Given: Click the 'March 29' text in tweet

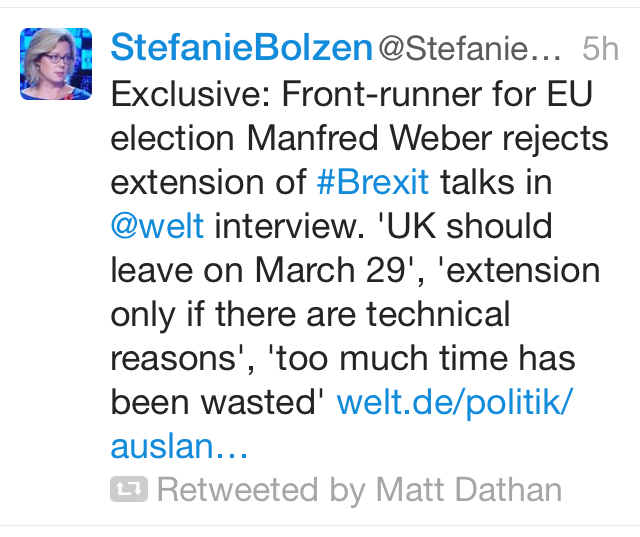Looking at the screenshot, I should 330,270.
